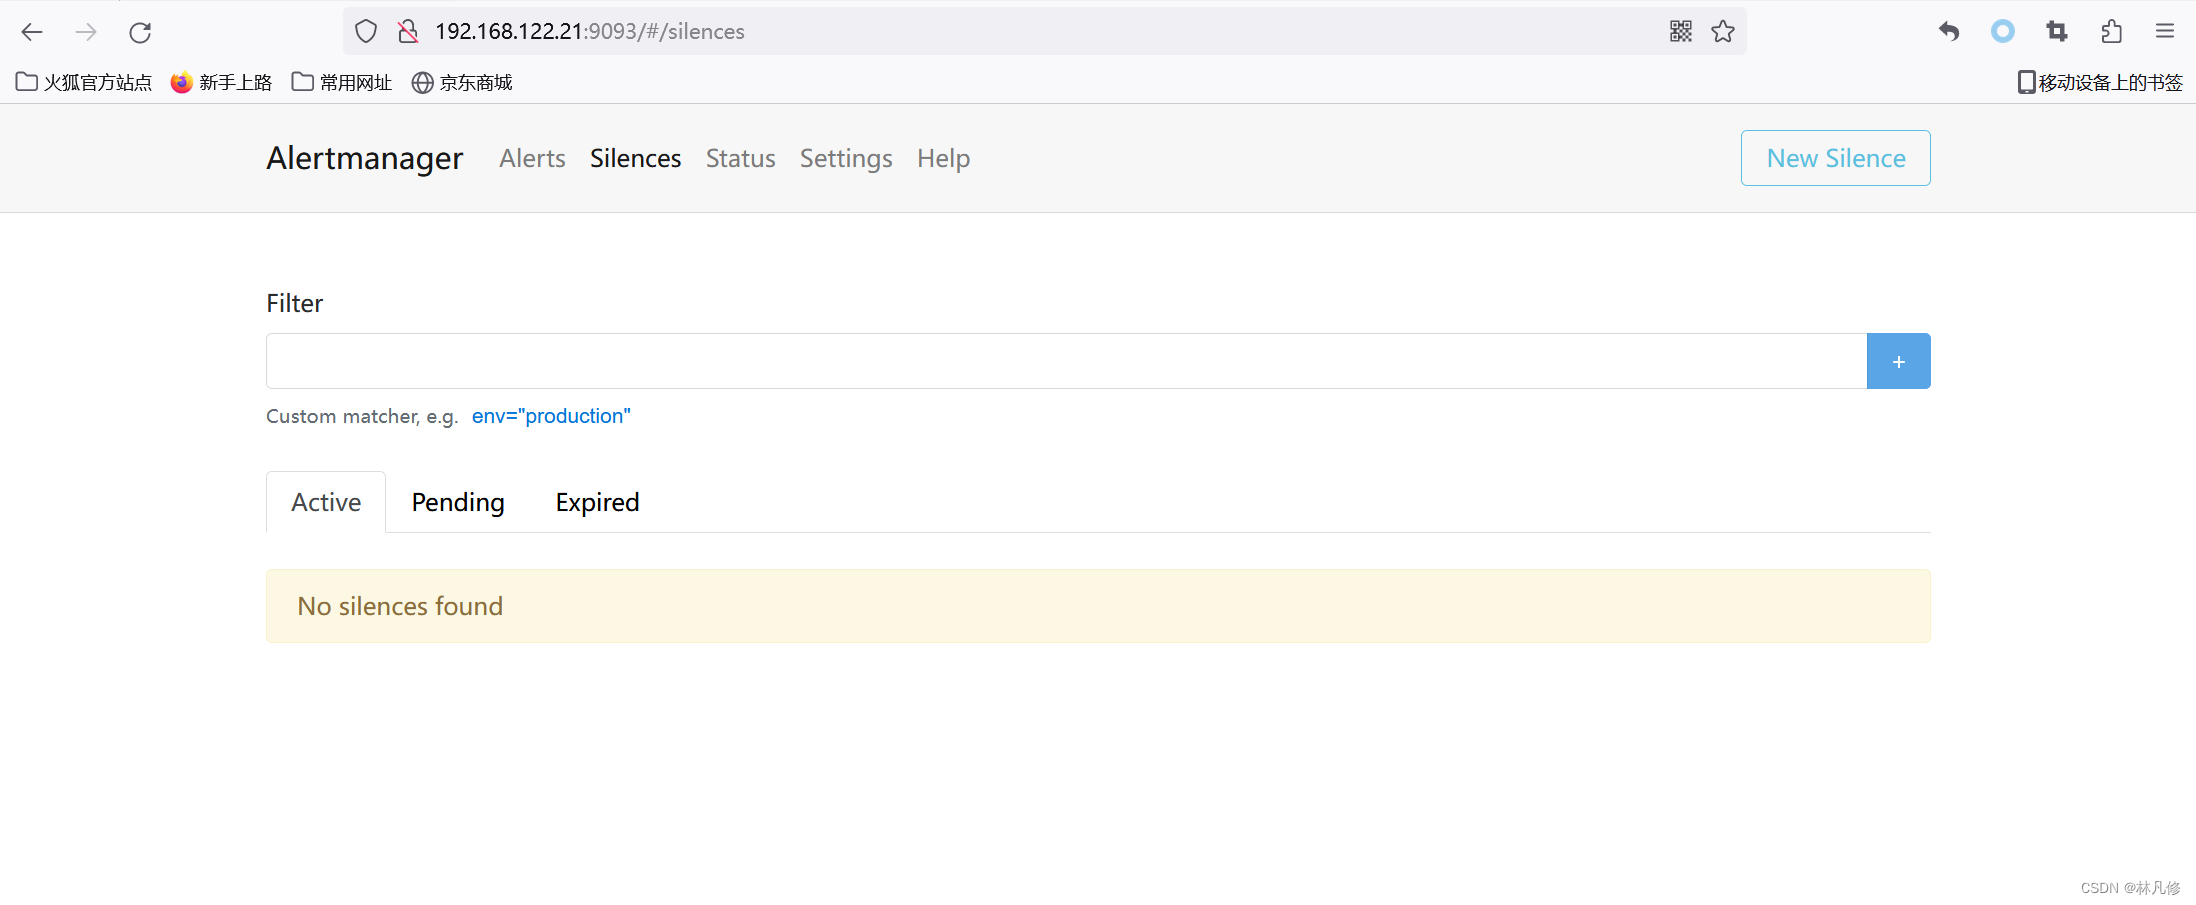The height and width of the screenshot is (905, 2196).
Task: Go back using browser back arrow
Action: [x=32, y=32]
